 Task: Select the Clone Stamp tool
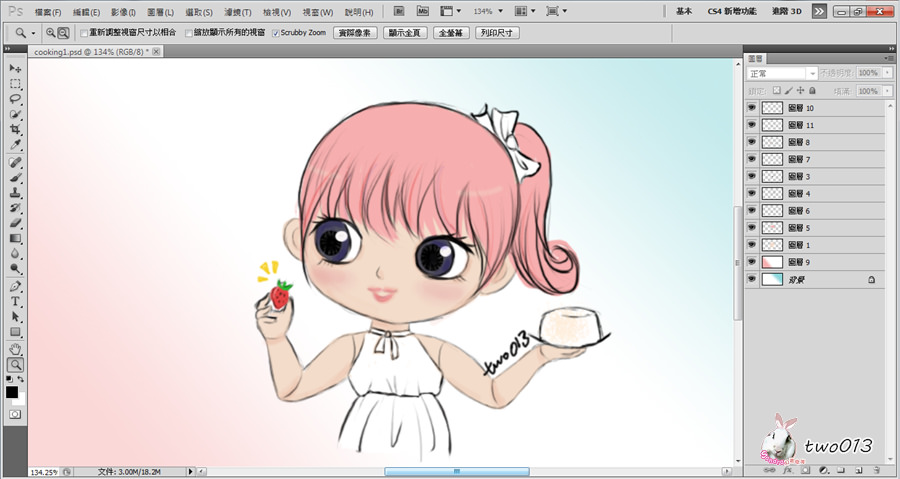click(x=15, y=192)
